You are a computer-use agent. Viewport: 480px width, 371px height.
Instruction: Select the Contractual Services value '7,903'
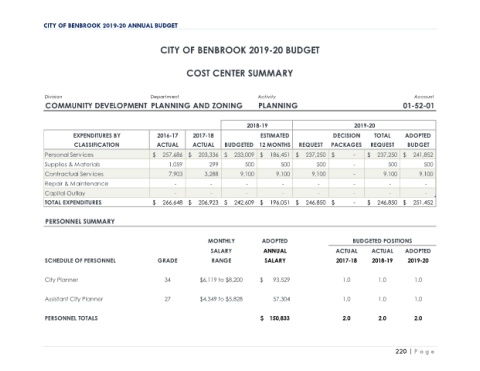click(x=176, y=174)
